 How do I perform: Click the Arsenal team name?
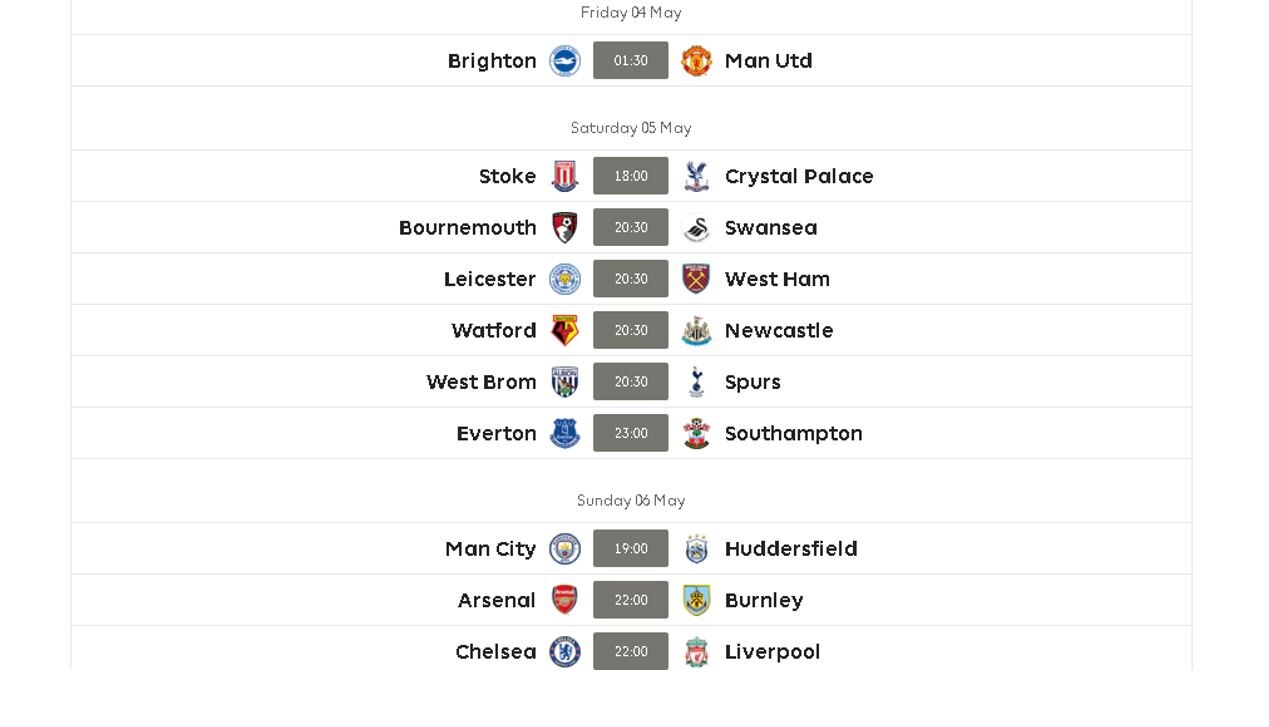point(497,600)
